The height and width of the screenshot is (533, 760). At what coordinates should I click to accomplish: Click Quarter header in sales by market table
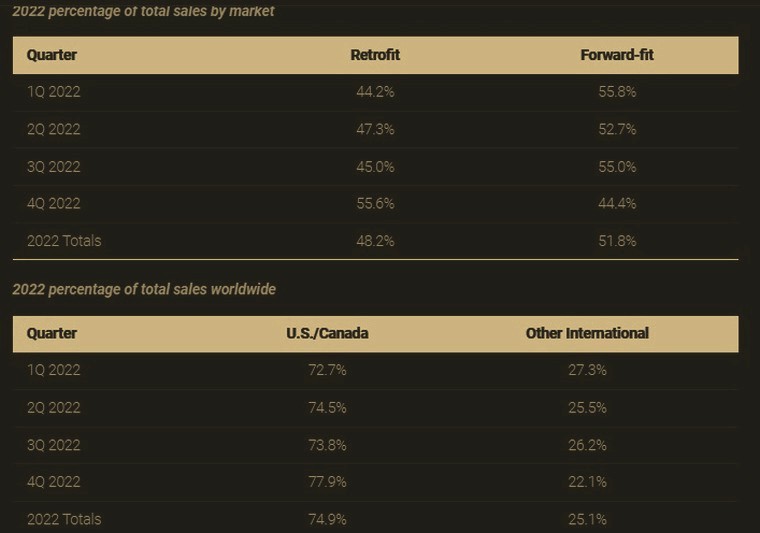pos(52,55)
